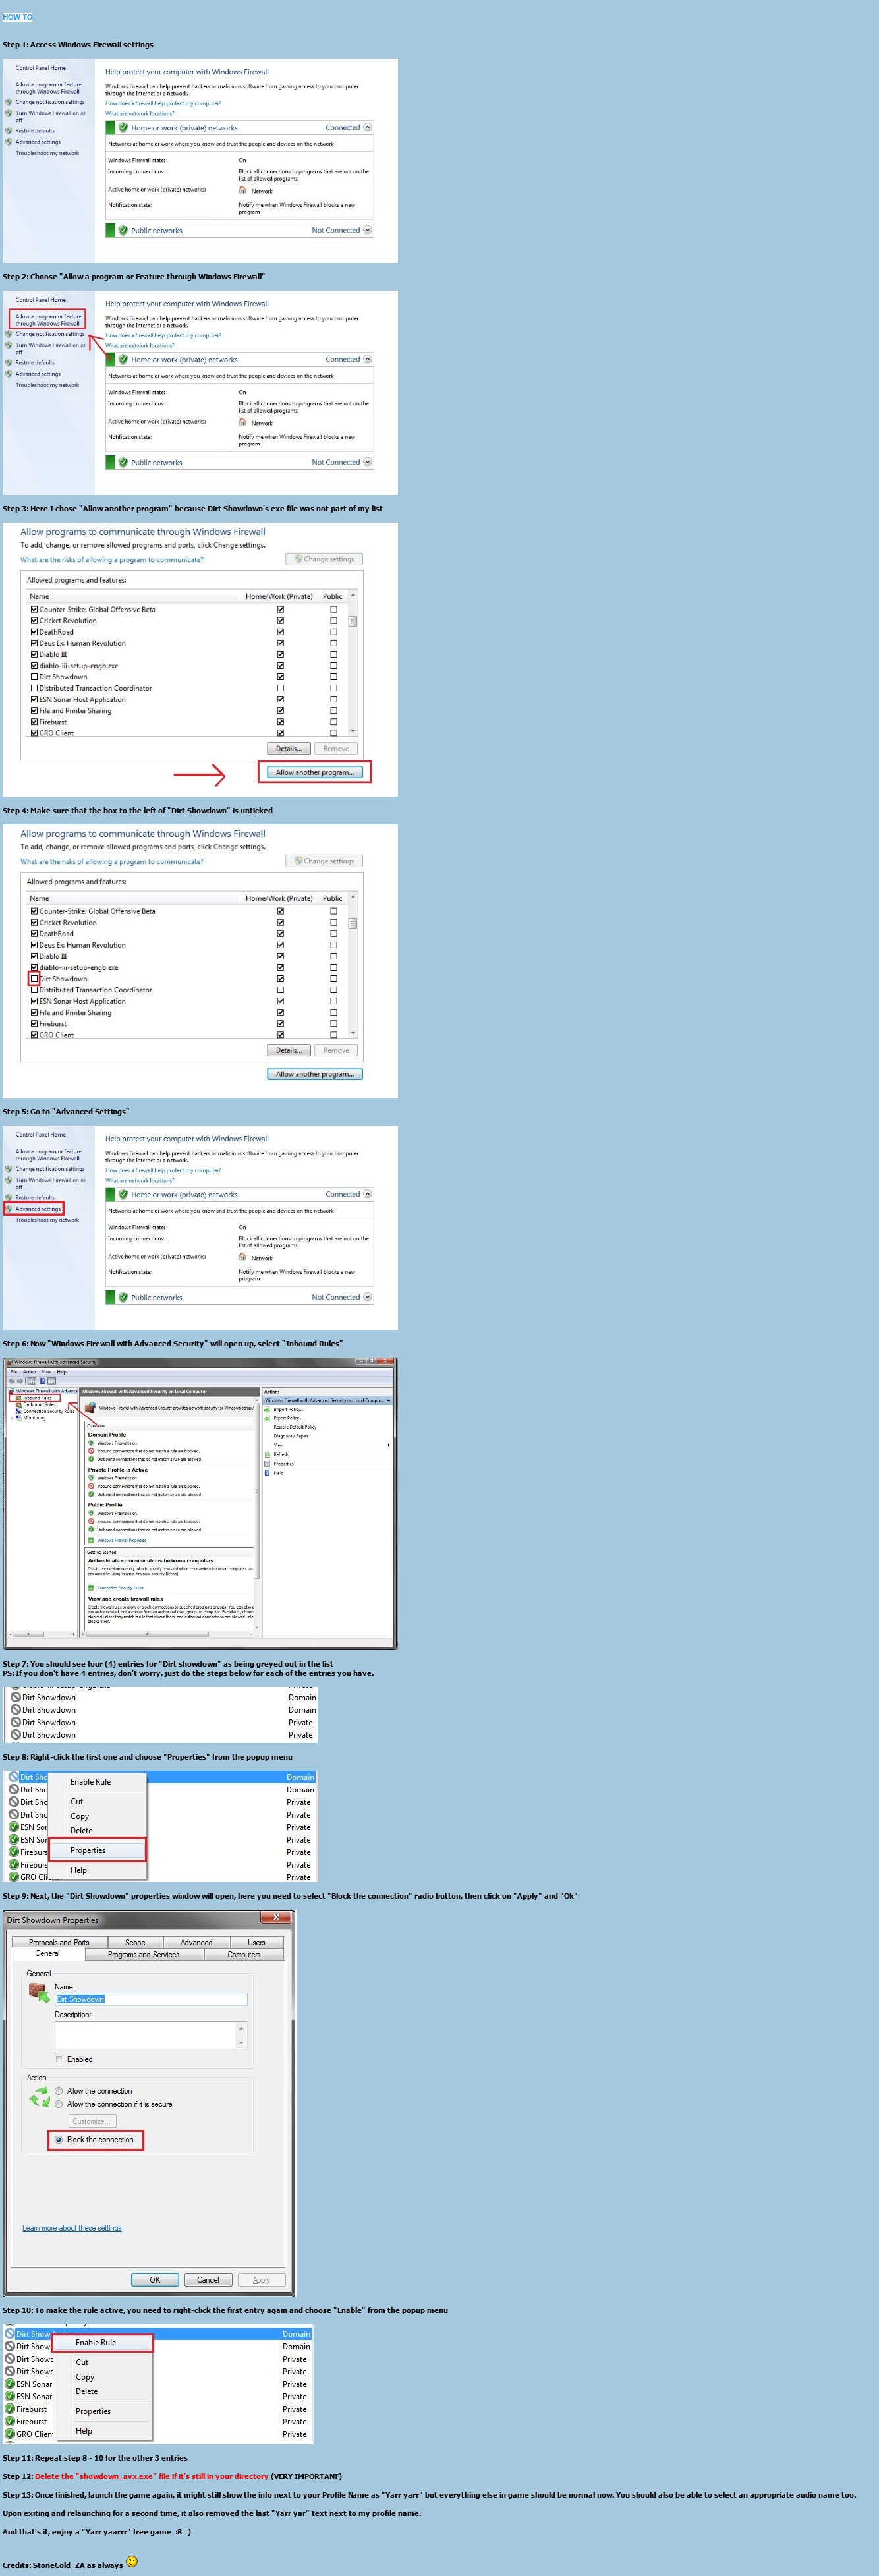Screen dimensions: 879x2576
Task: Toggle Diablo III checkbox in Step 4 list
Action: point(34,956)
